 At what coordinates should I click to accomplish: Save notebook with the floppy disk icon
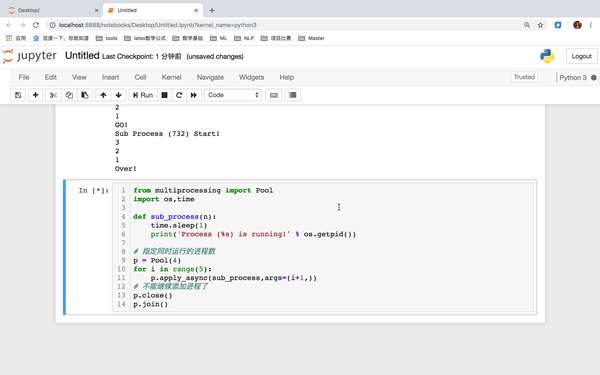pos(18,95)
